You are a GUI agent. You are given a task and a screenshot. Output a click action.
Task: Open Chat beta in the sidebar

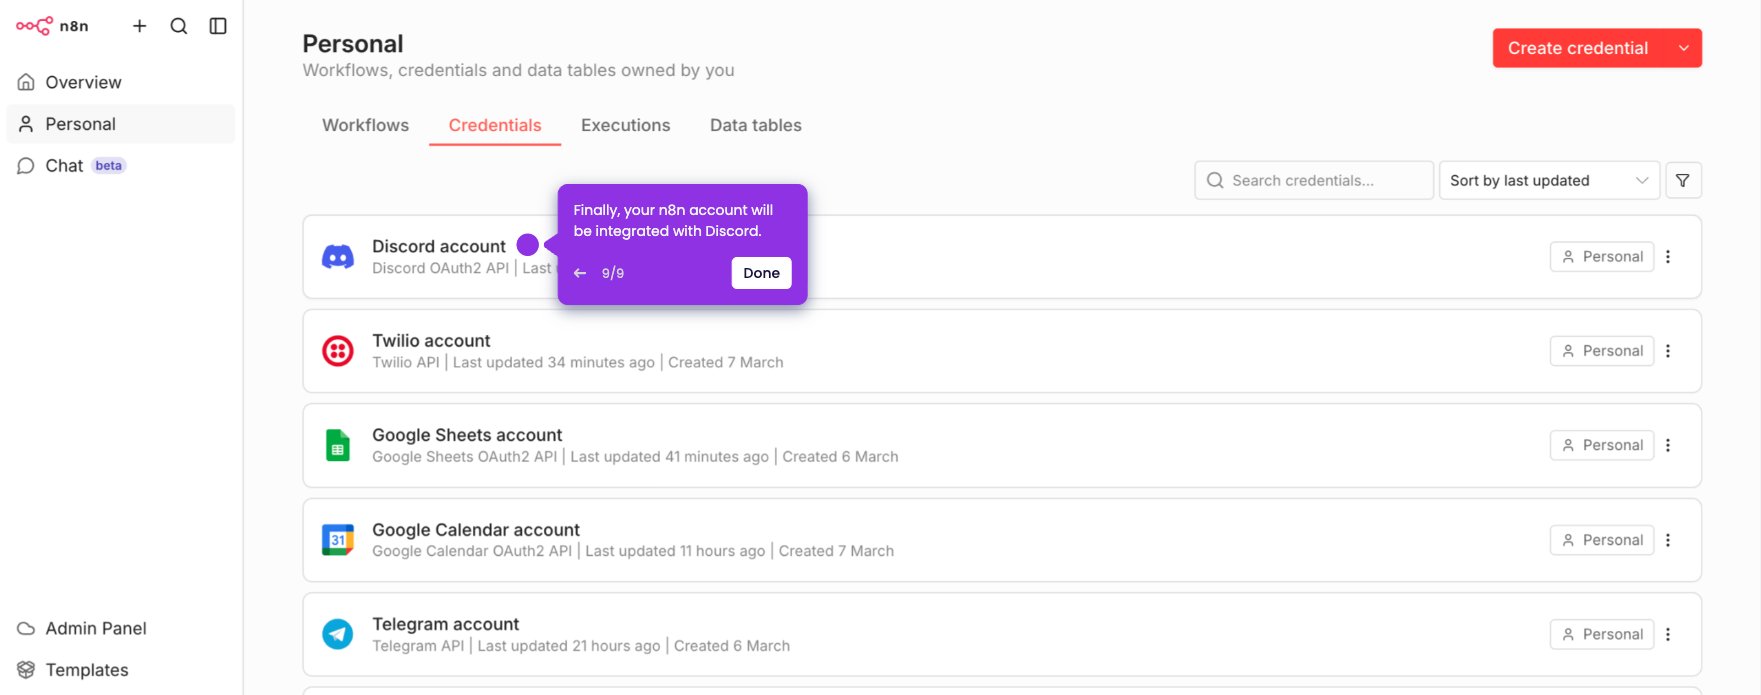[120, 166]
